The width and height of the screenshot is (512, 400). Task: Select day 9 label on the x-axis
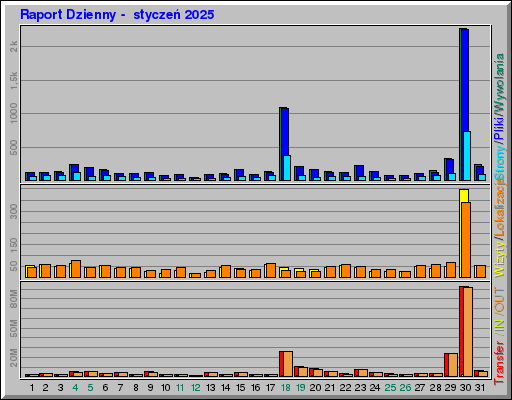(150, 388)
